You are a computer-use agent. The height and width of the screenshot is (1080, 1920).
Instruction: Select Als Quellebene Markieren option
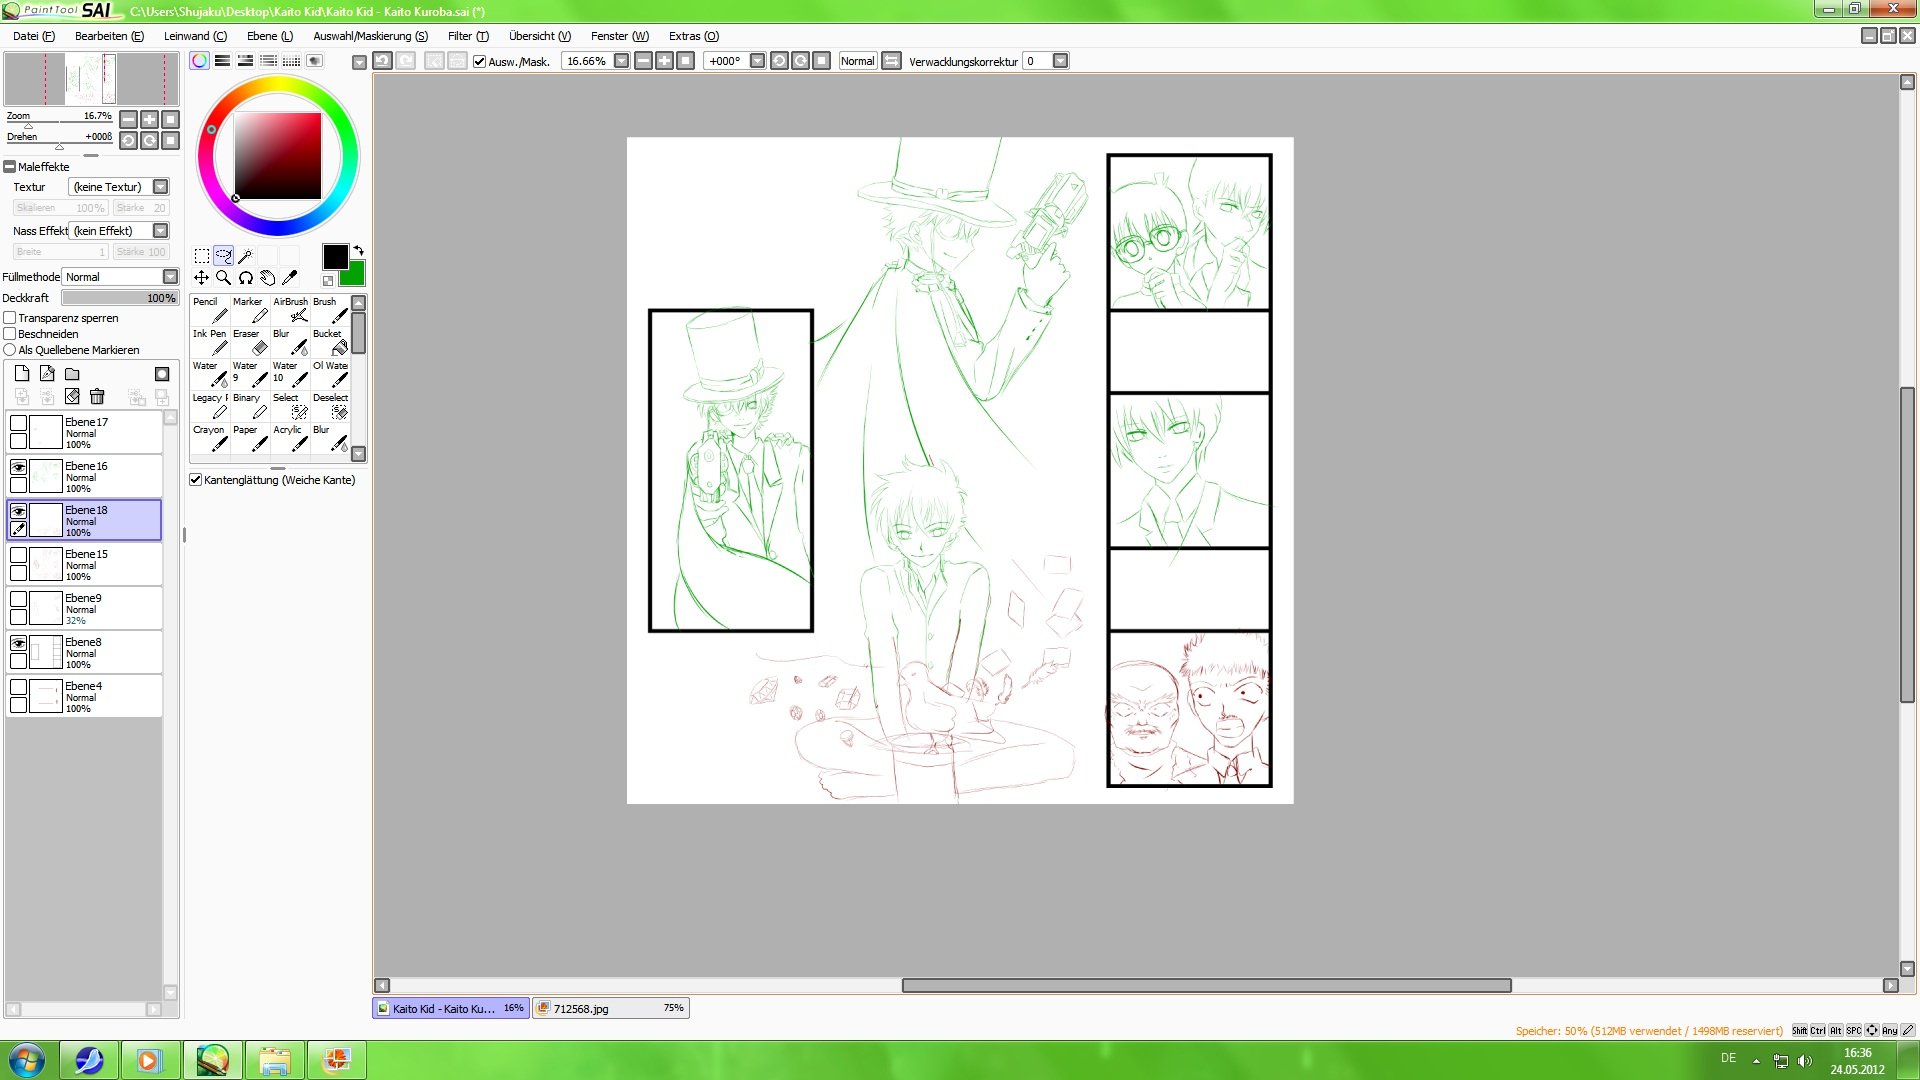click(x=10, y=350)
